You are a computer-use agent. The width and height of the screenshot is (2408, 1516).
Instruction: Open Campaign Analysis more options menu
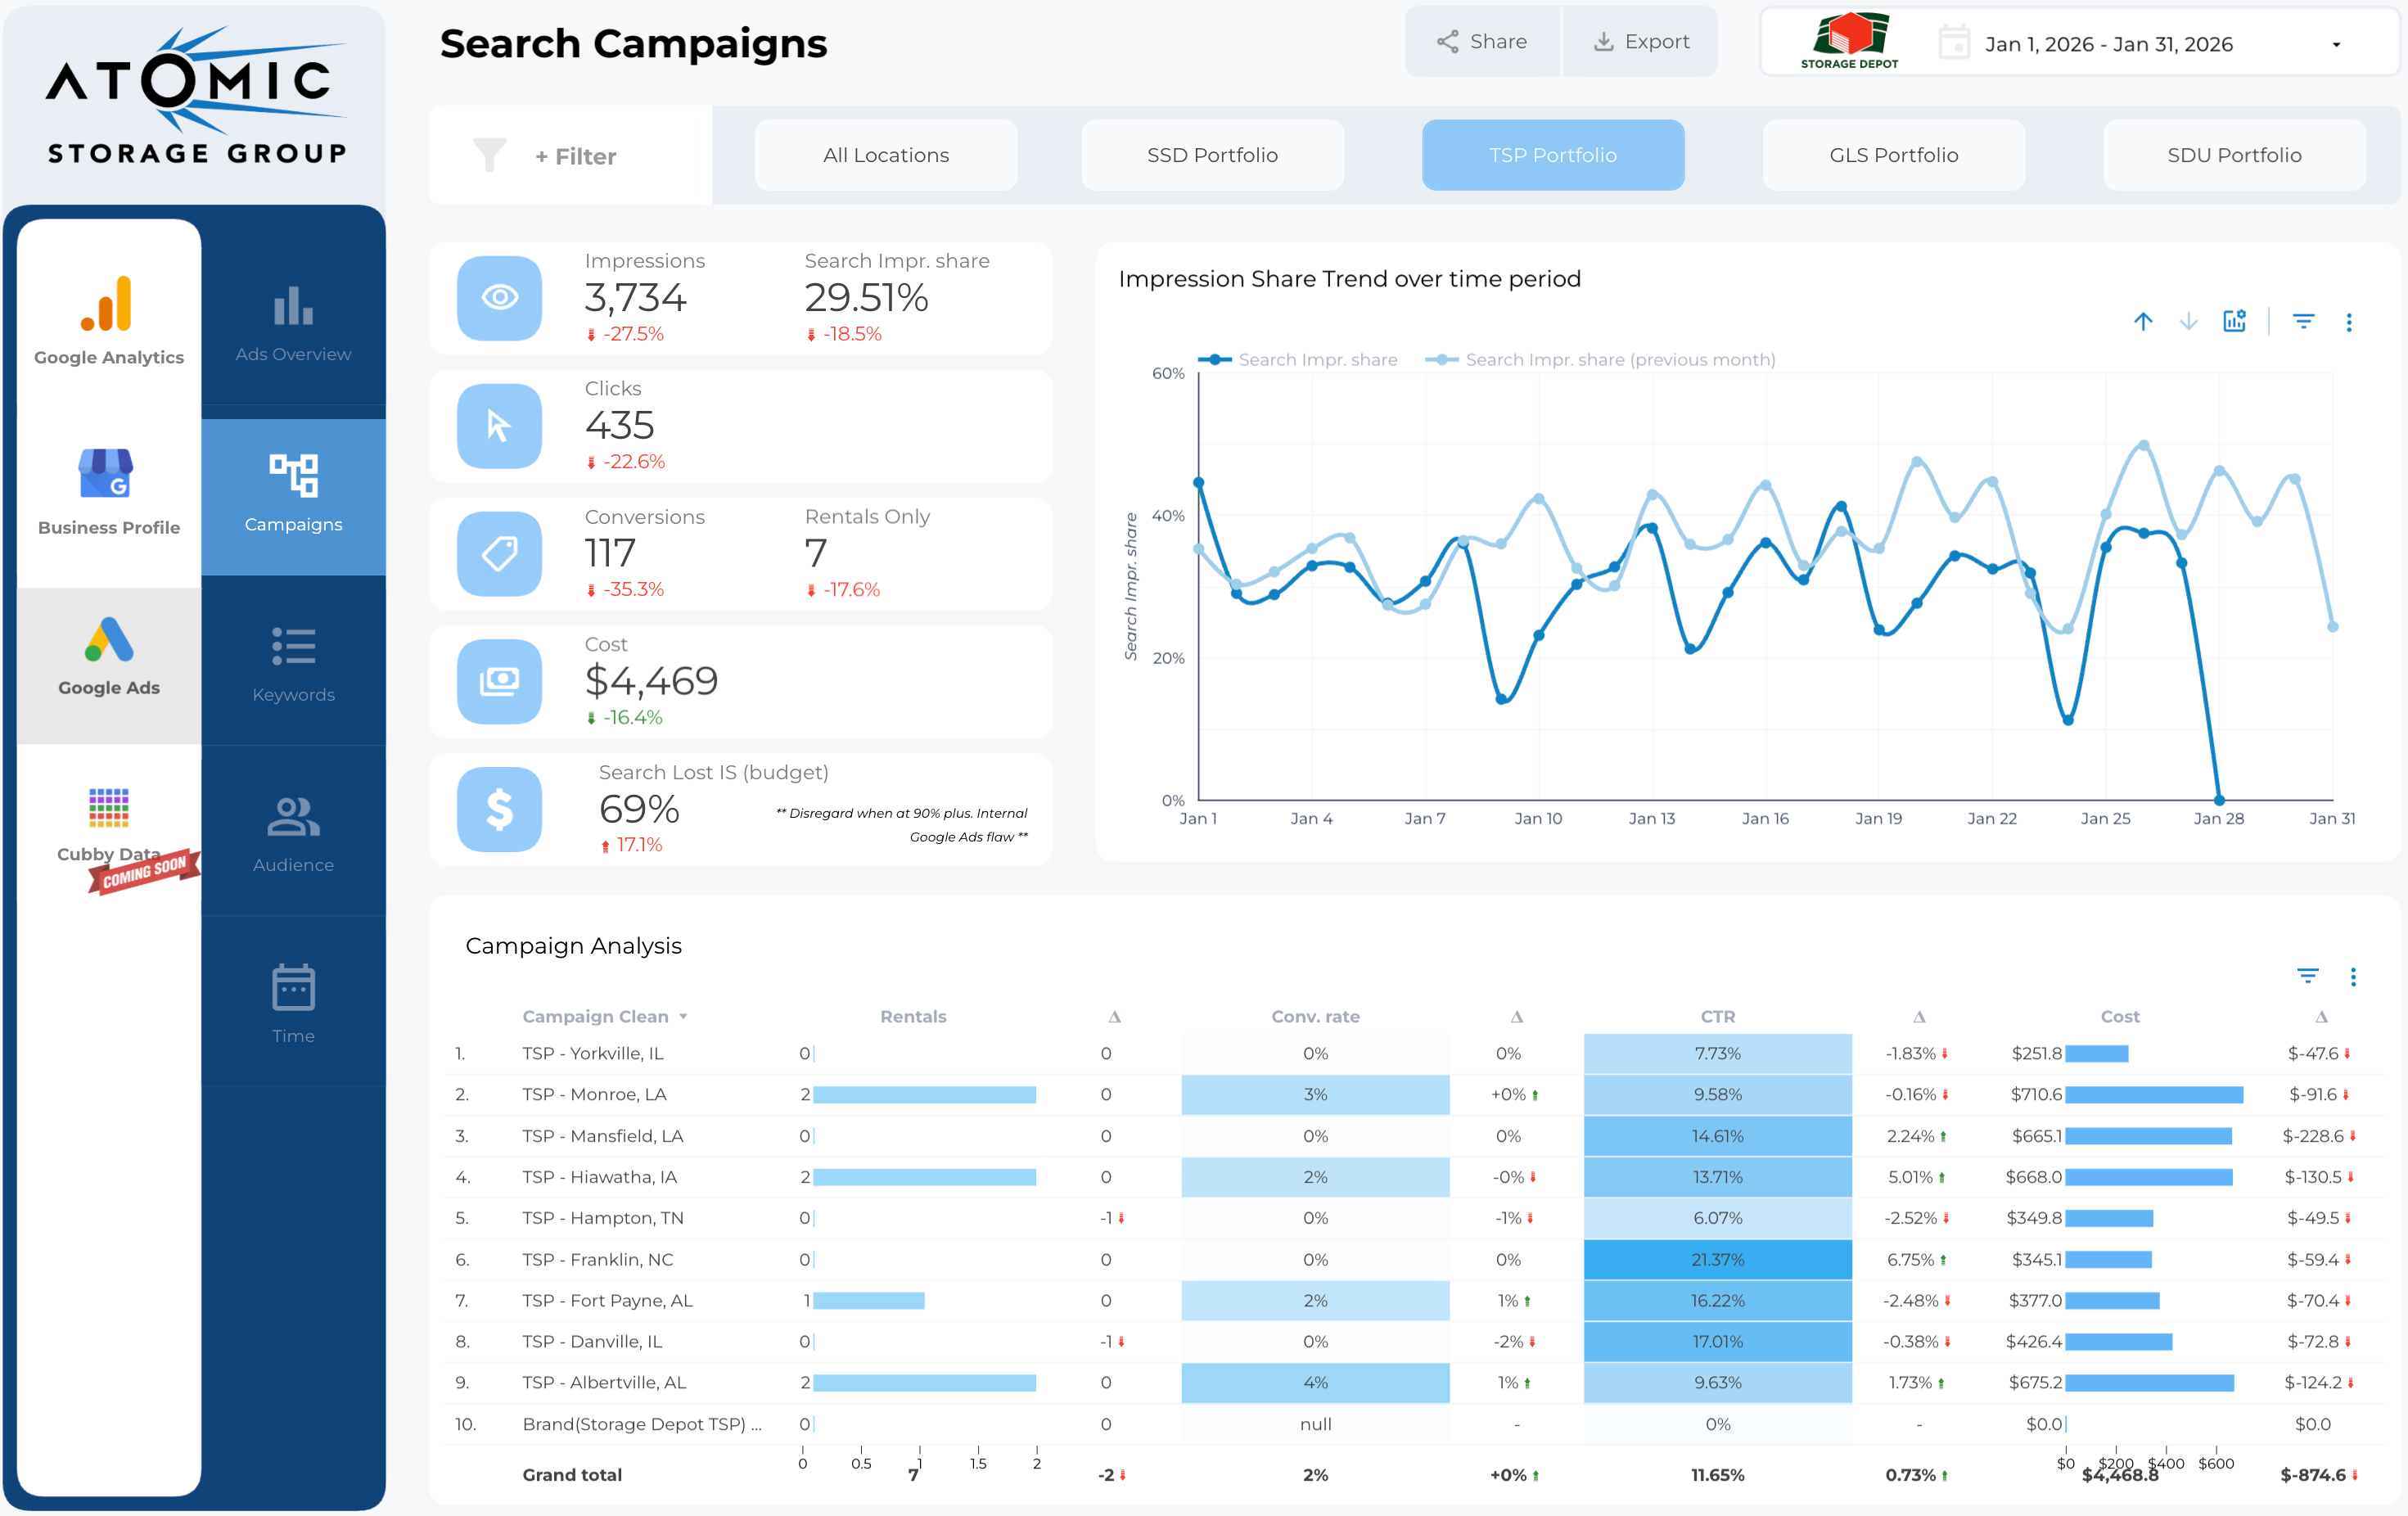pyautogui.click(x=2353, y=977)
